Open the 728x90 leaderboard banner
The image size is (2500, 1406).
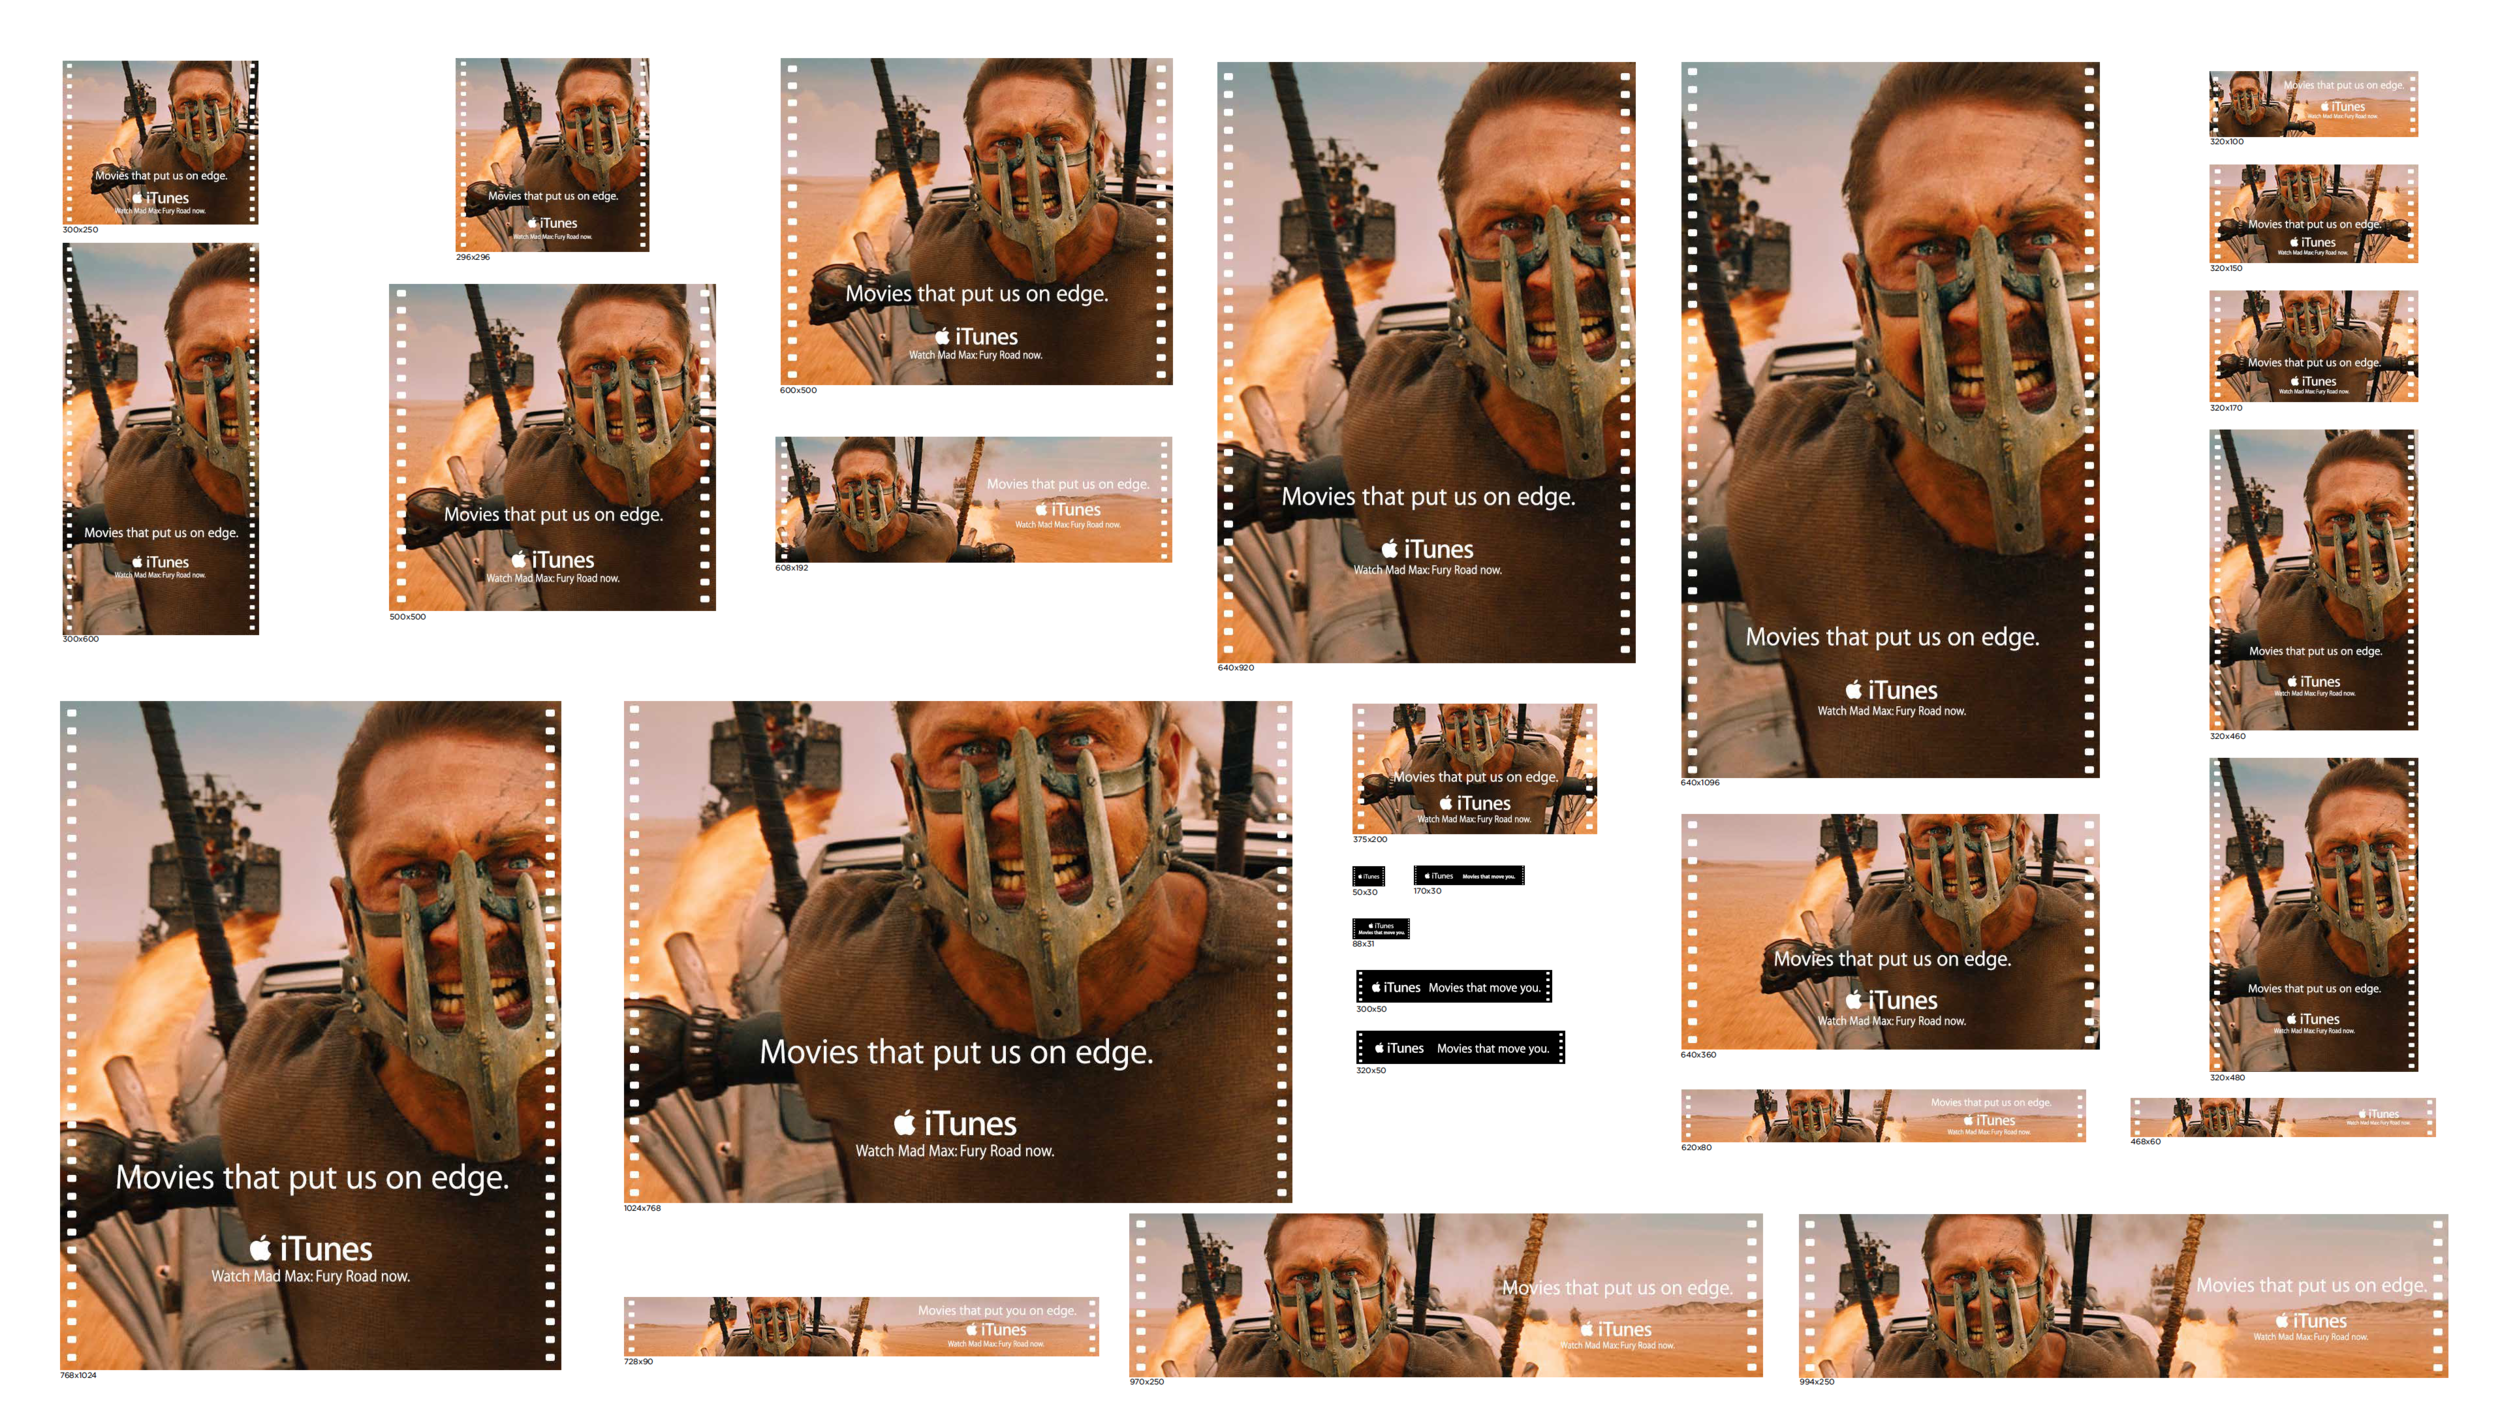[x=860, y=1326]
